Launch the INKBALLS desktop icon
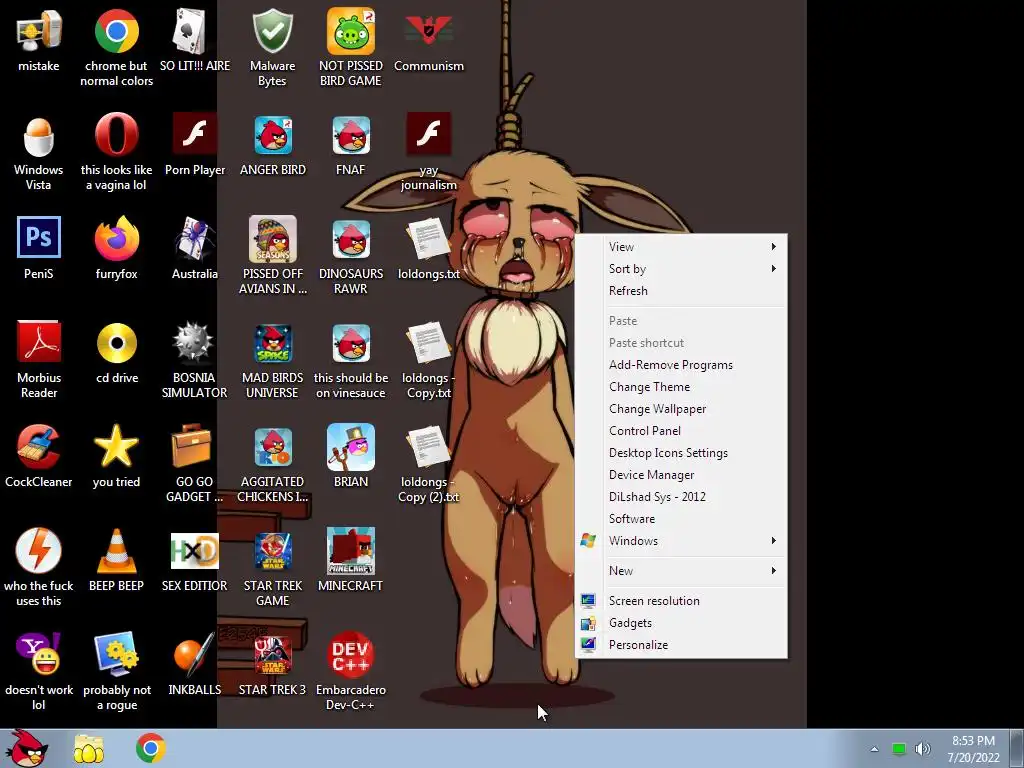This screenshot has width=1024, height=768. pos(195,654)
